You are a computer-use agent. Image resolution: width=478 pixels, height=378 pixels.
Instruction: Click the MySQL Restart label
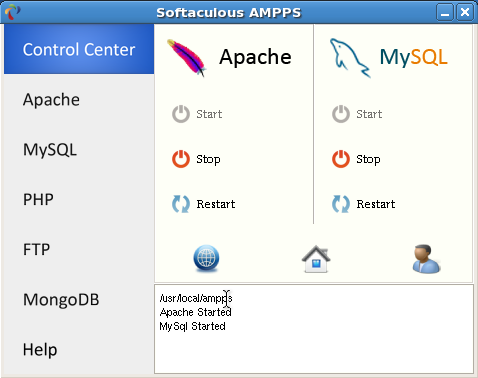coord(376,204)
